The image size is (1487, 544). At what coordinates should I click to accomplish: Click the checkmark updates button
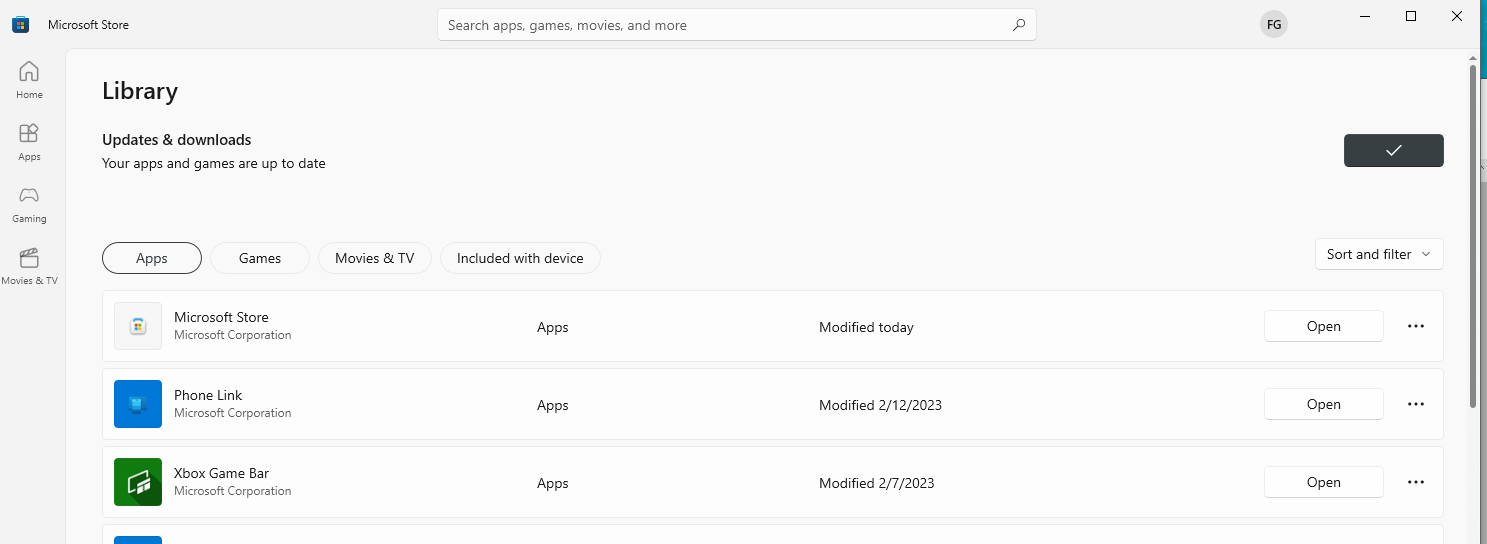pos(1393,150)
